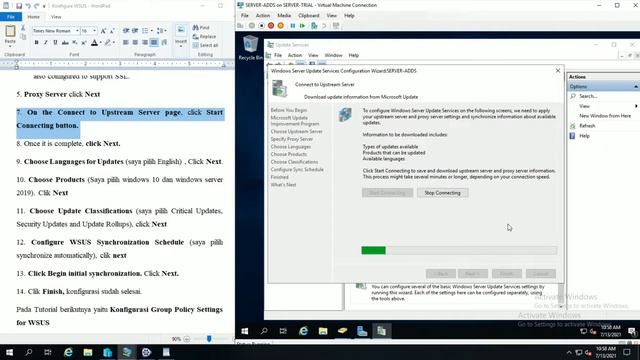Screen dimensions: 640x360
Task: Toggle Strikethrough formatting in WordPad
Action: [65, 42]
